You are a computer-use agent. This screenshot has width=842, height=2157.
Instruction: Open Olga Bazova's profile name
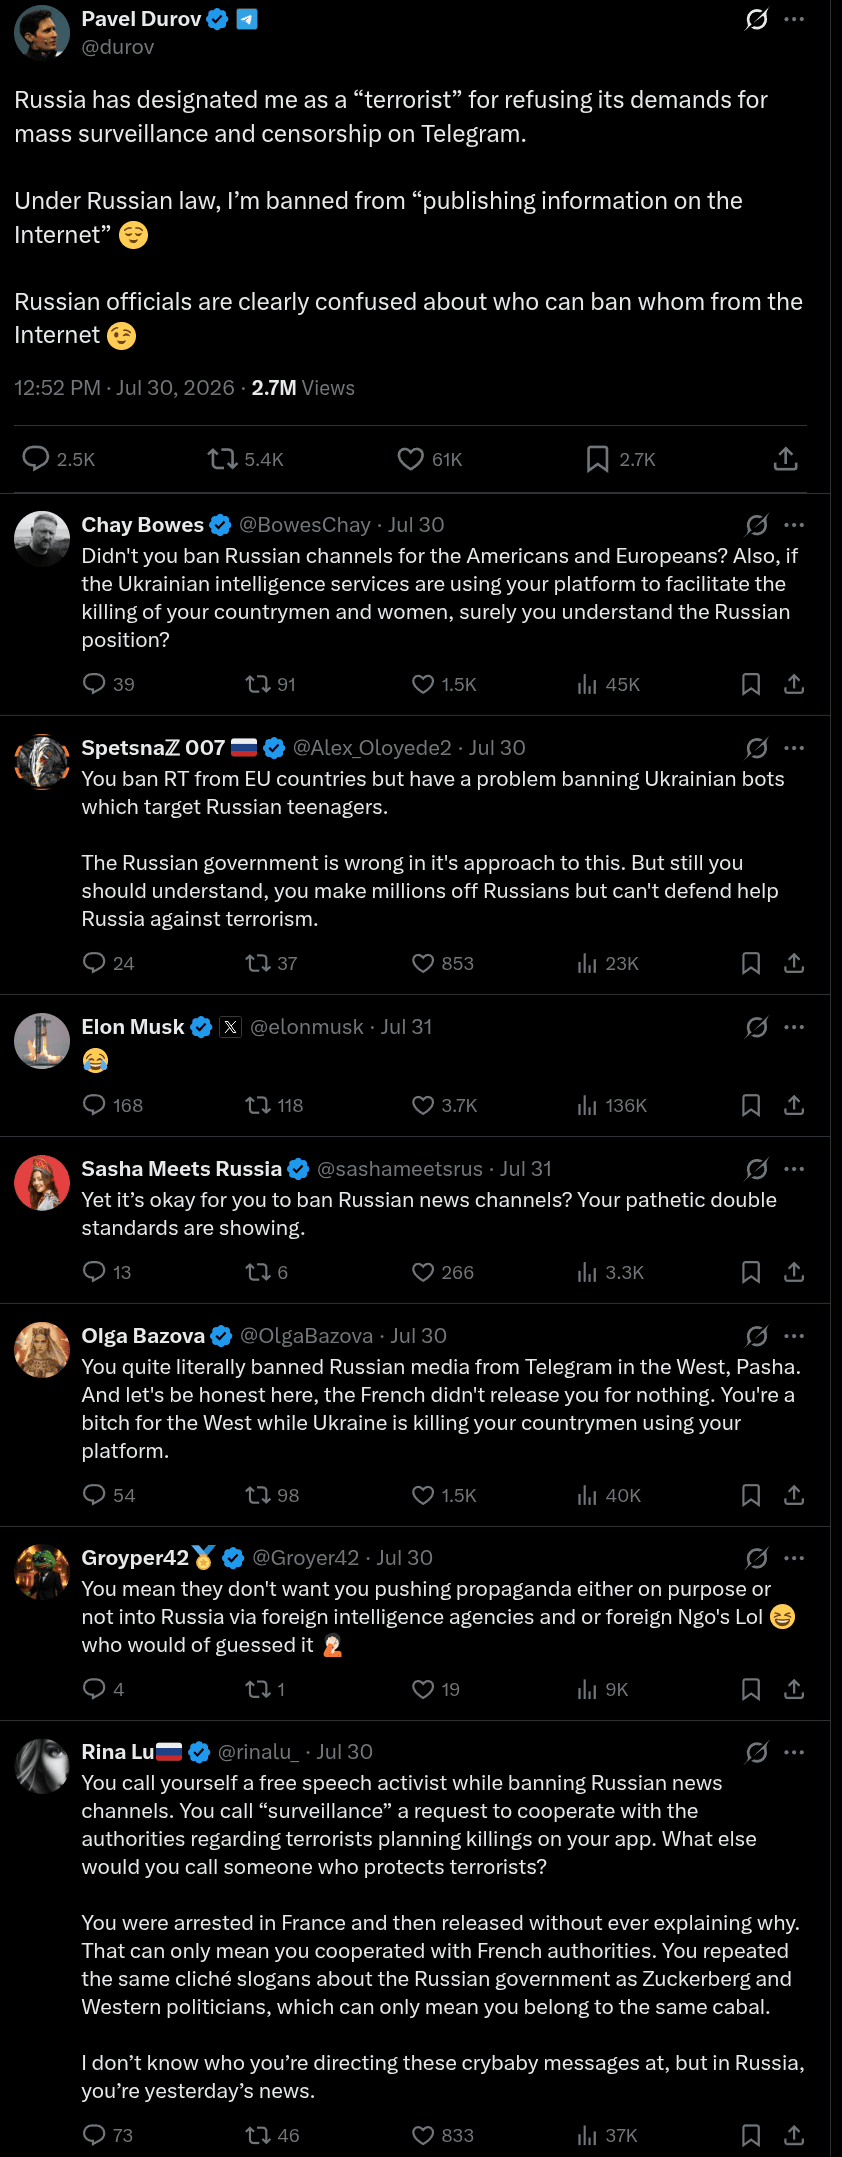[143, 1336]
